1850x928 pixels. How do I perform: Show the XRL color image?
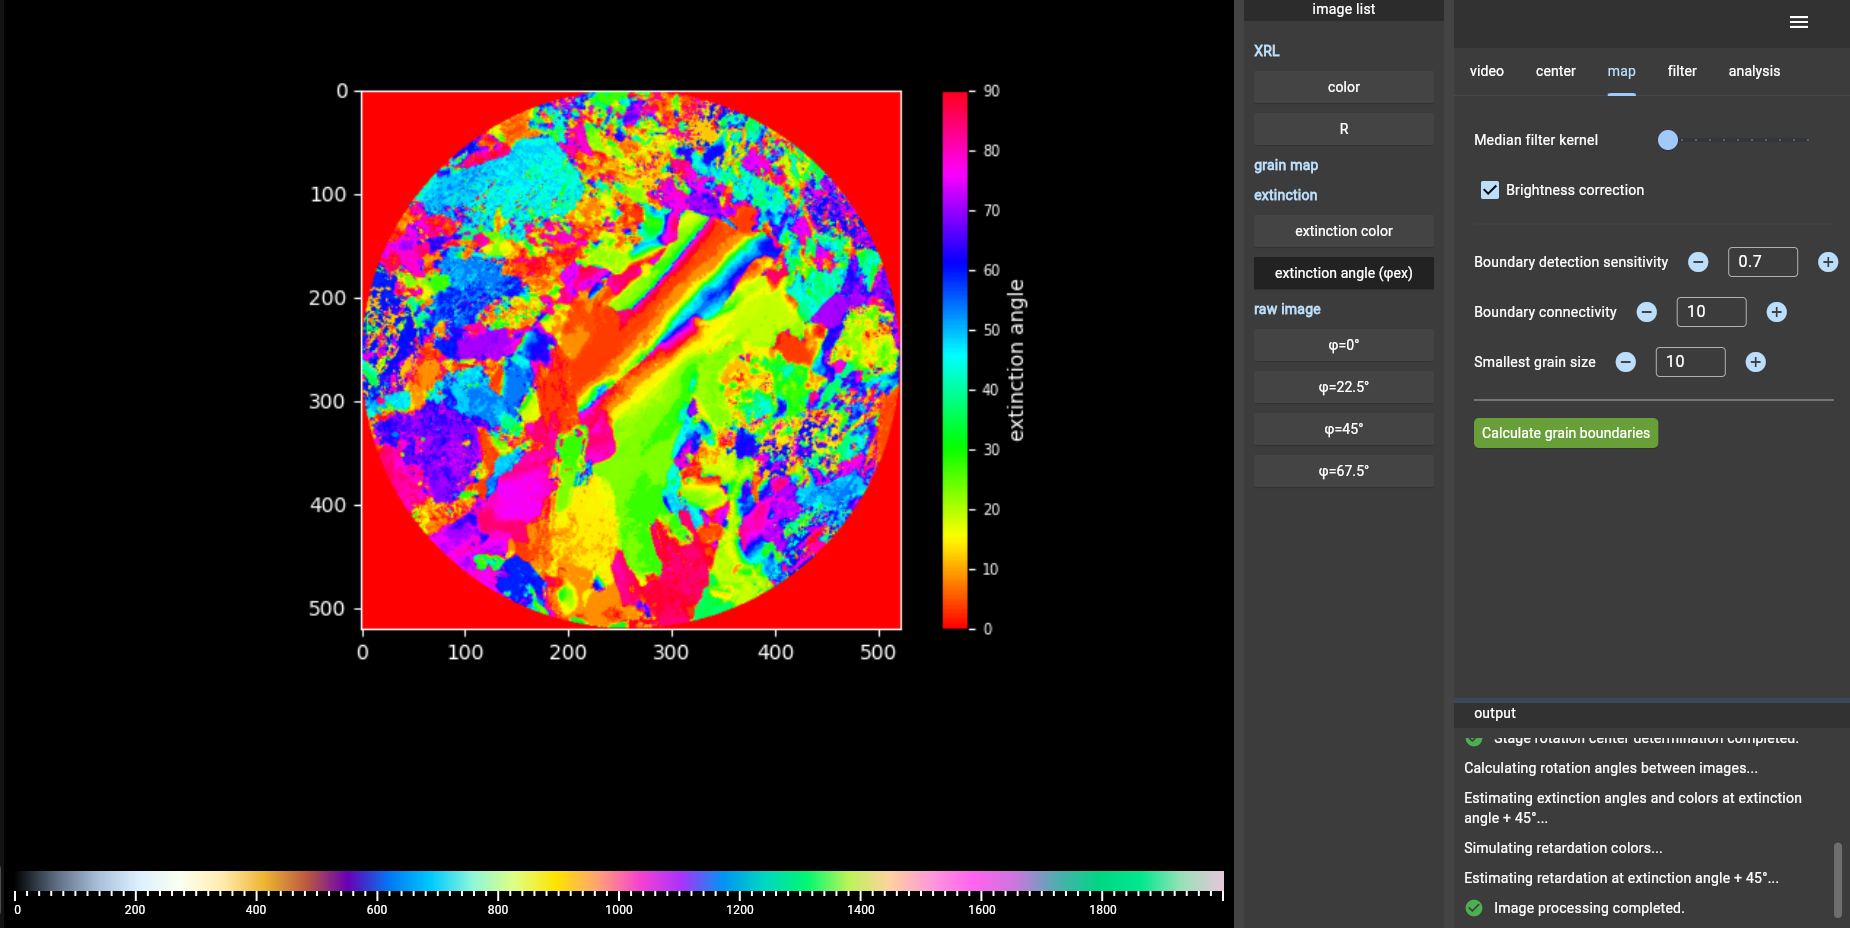[x=1343, y=87]
